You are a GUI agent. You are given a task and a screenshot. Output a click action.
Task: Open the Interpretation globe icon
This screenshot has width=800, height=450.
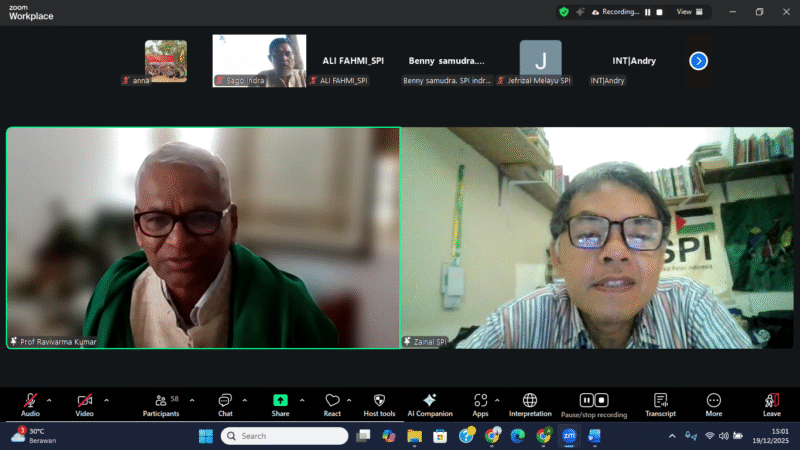530,401
